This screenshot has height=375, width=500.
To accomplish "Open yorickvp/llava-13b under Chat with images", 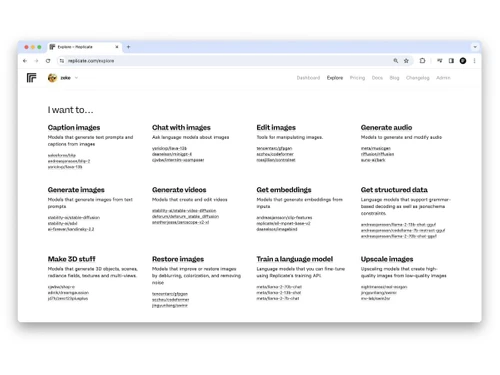I will [x=169, y=148].
